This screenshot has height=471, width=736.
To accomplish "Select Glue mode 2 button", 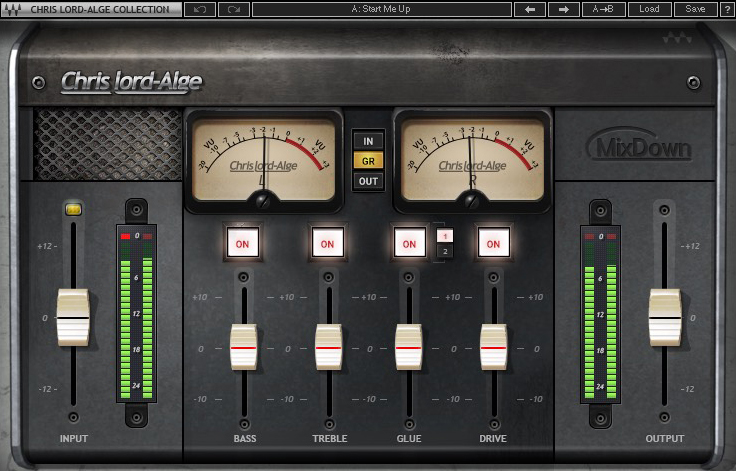I will [445, 251].
